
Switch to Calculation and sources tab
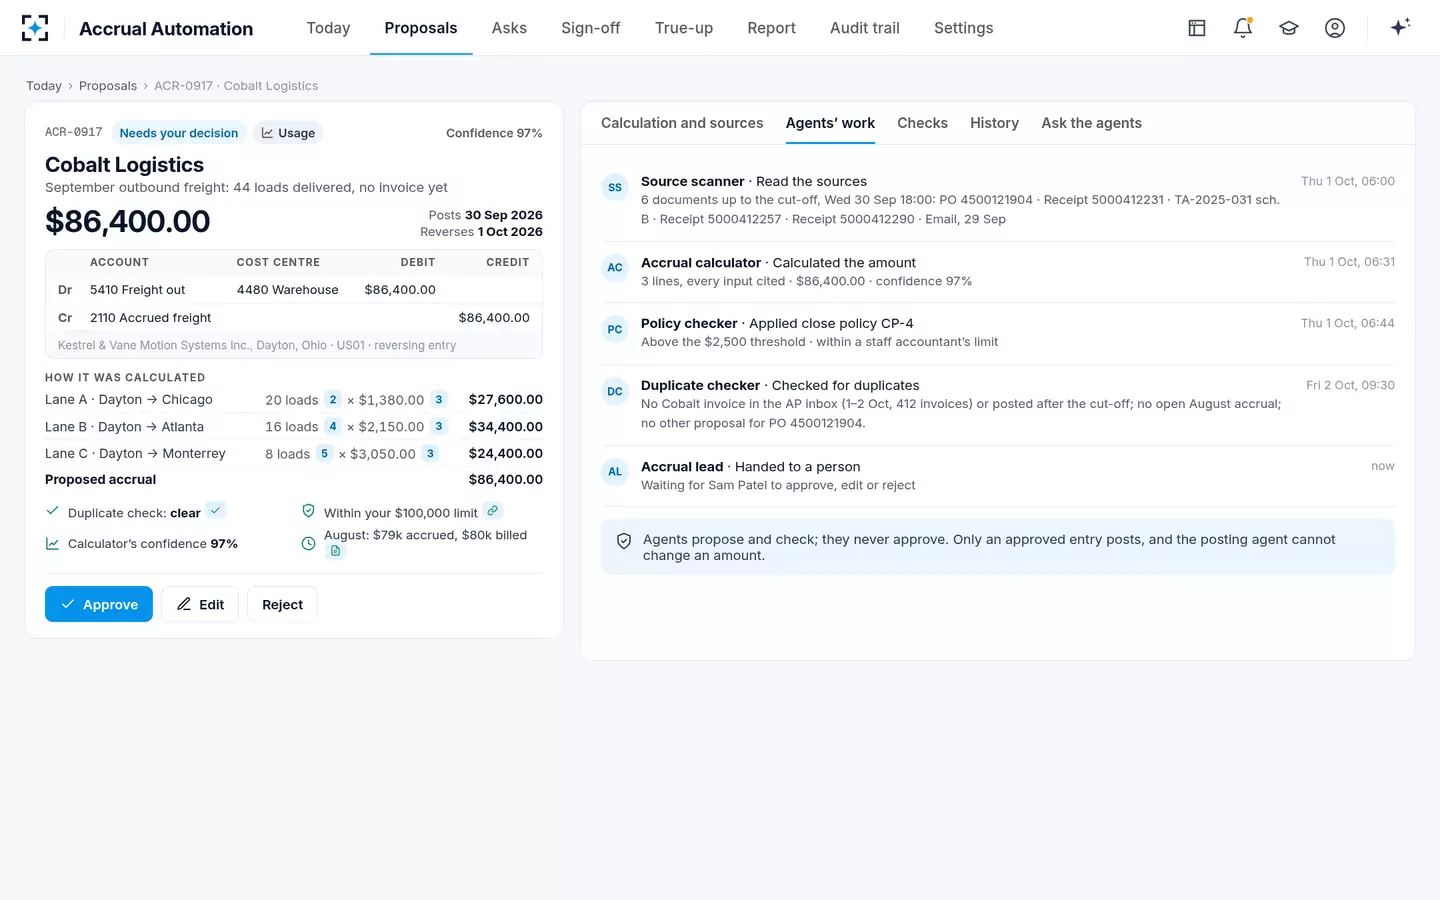(x=682, y=123)
